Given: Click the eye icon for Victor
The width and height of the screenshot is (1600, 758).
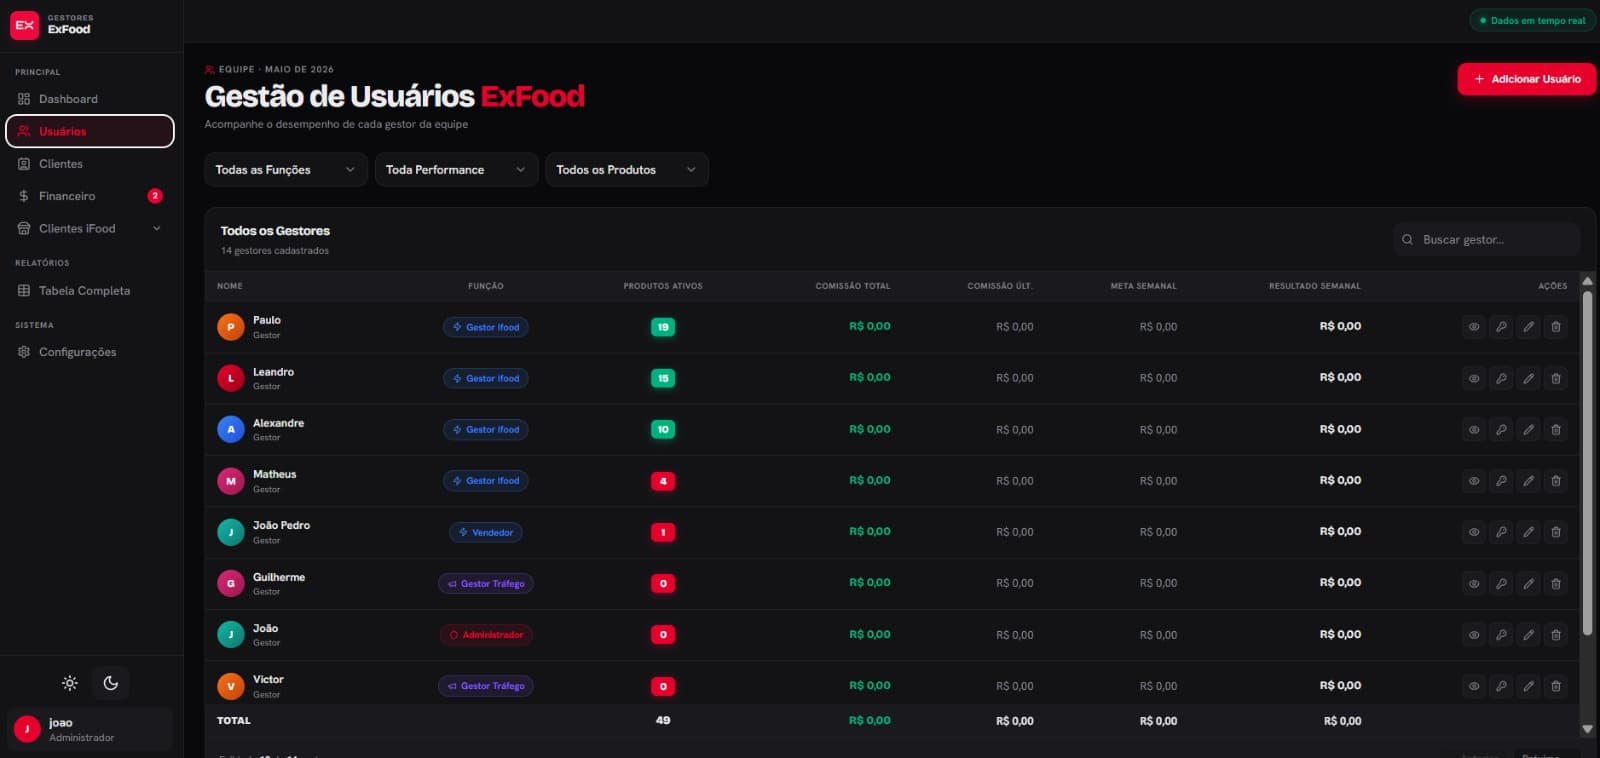Looking at the screenshot, I should [x=1474, y=686].
